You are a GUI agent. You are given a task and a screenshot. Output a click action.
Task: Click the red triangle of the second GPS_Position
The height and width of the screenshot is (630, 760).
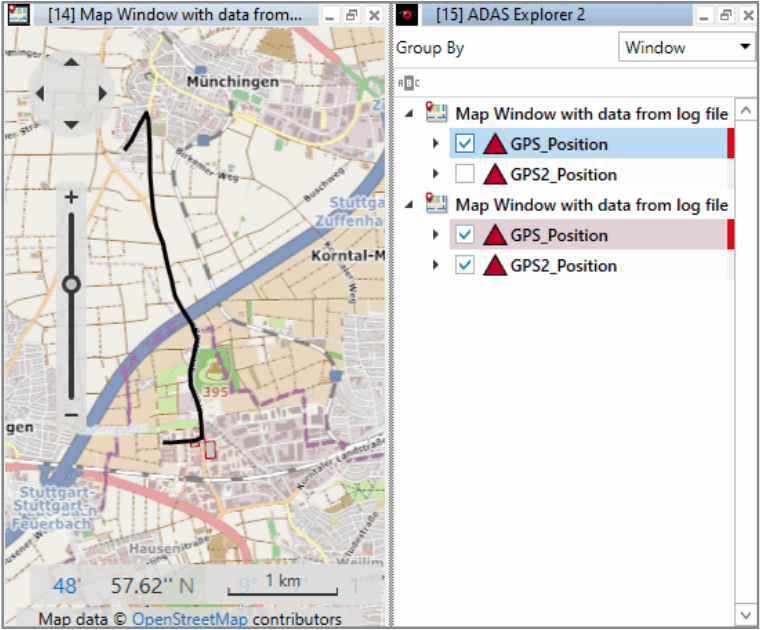495,236
